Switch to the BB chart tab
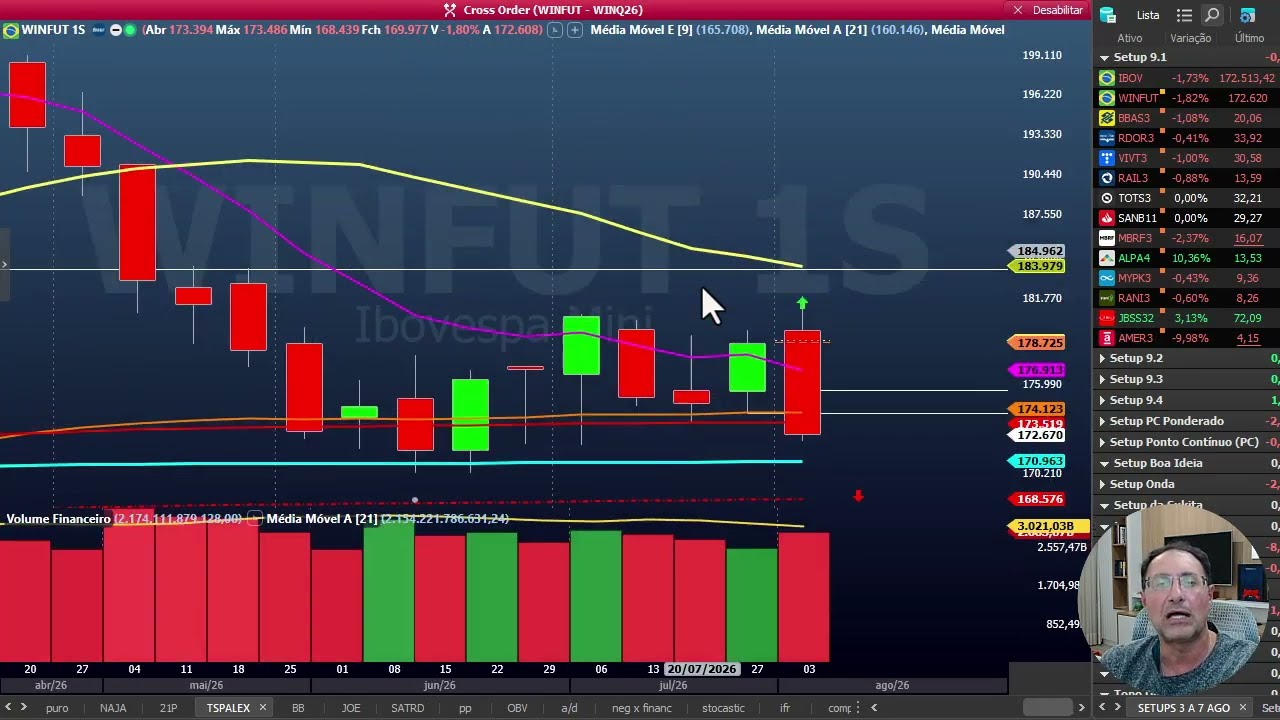The height and width of the screenshot is (720, 1280). click(298, 708)
